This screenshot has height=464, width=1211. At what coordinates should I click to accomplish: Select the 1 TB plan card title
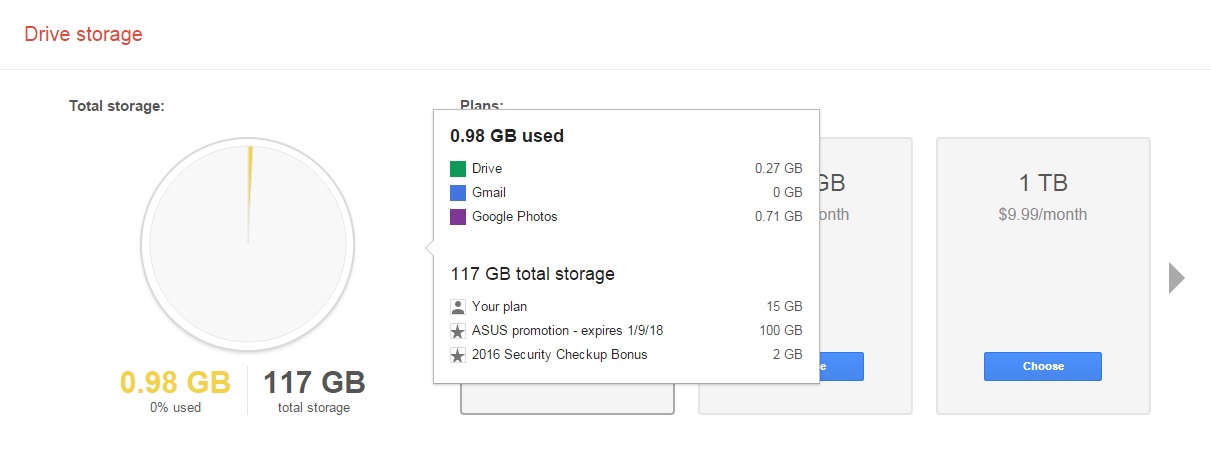click(1043, 183)
